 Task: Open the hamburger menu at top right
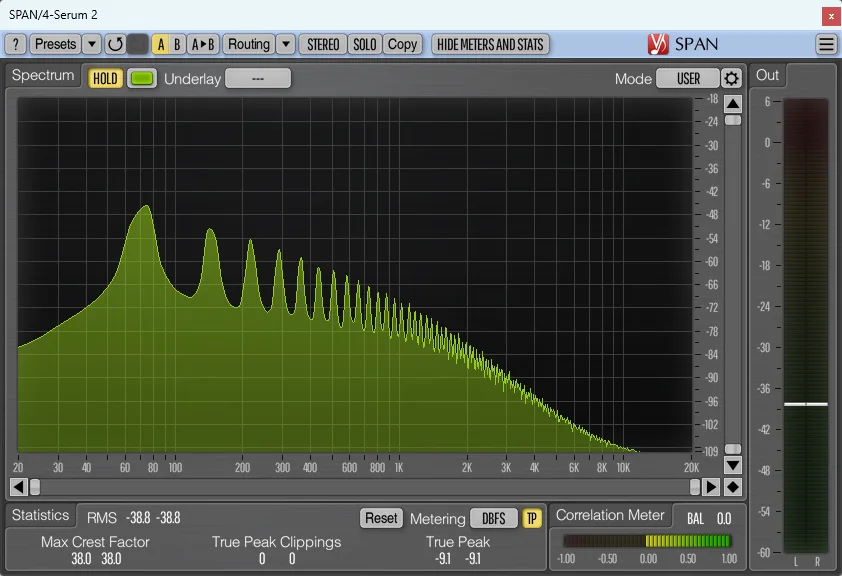[x=827, y=44]
